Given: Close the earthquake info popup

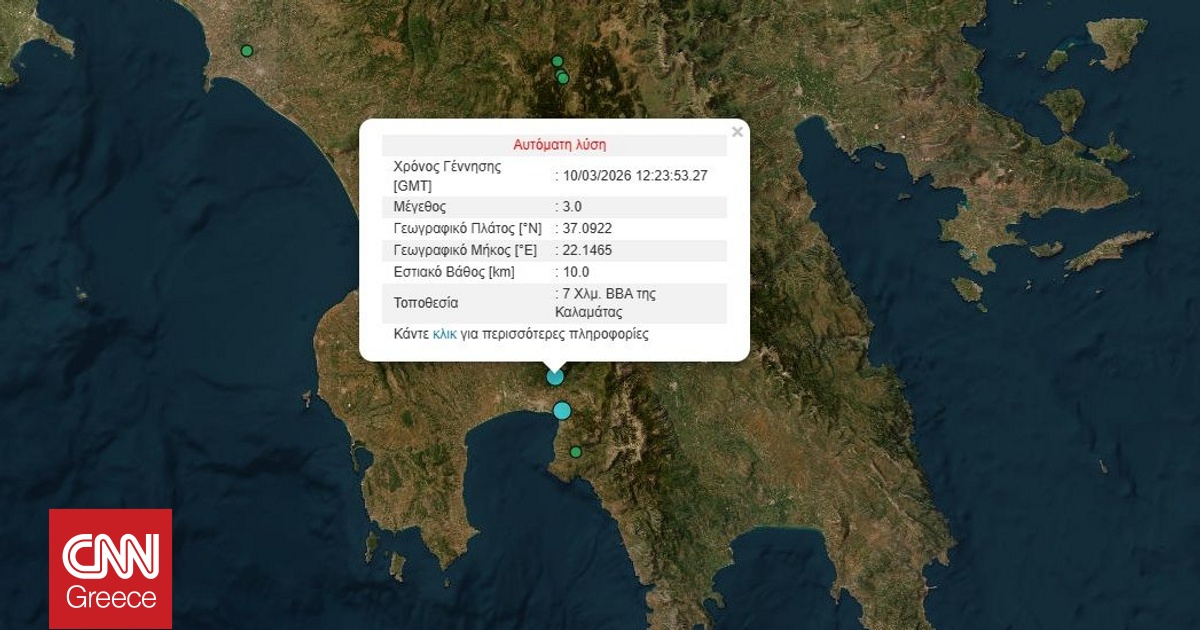Looking at the screenshot, I should point(737,131).
